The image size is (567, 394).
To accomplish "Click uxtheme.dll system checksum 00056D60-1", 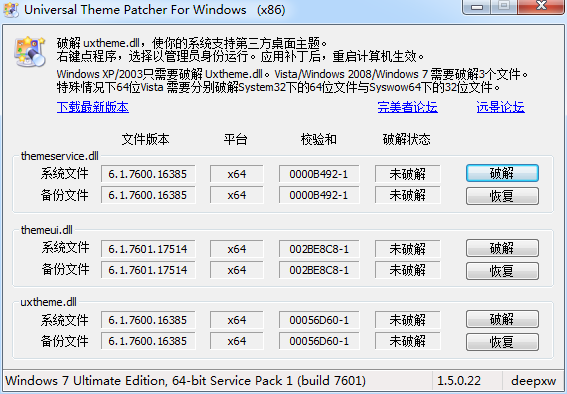I will 319,320.
